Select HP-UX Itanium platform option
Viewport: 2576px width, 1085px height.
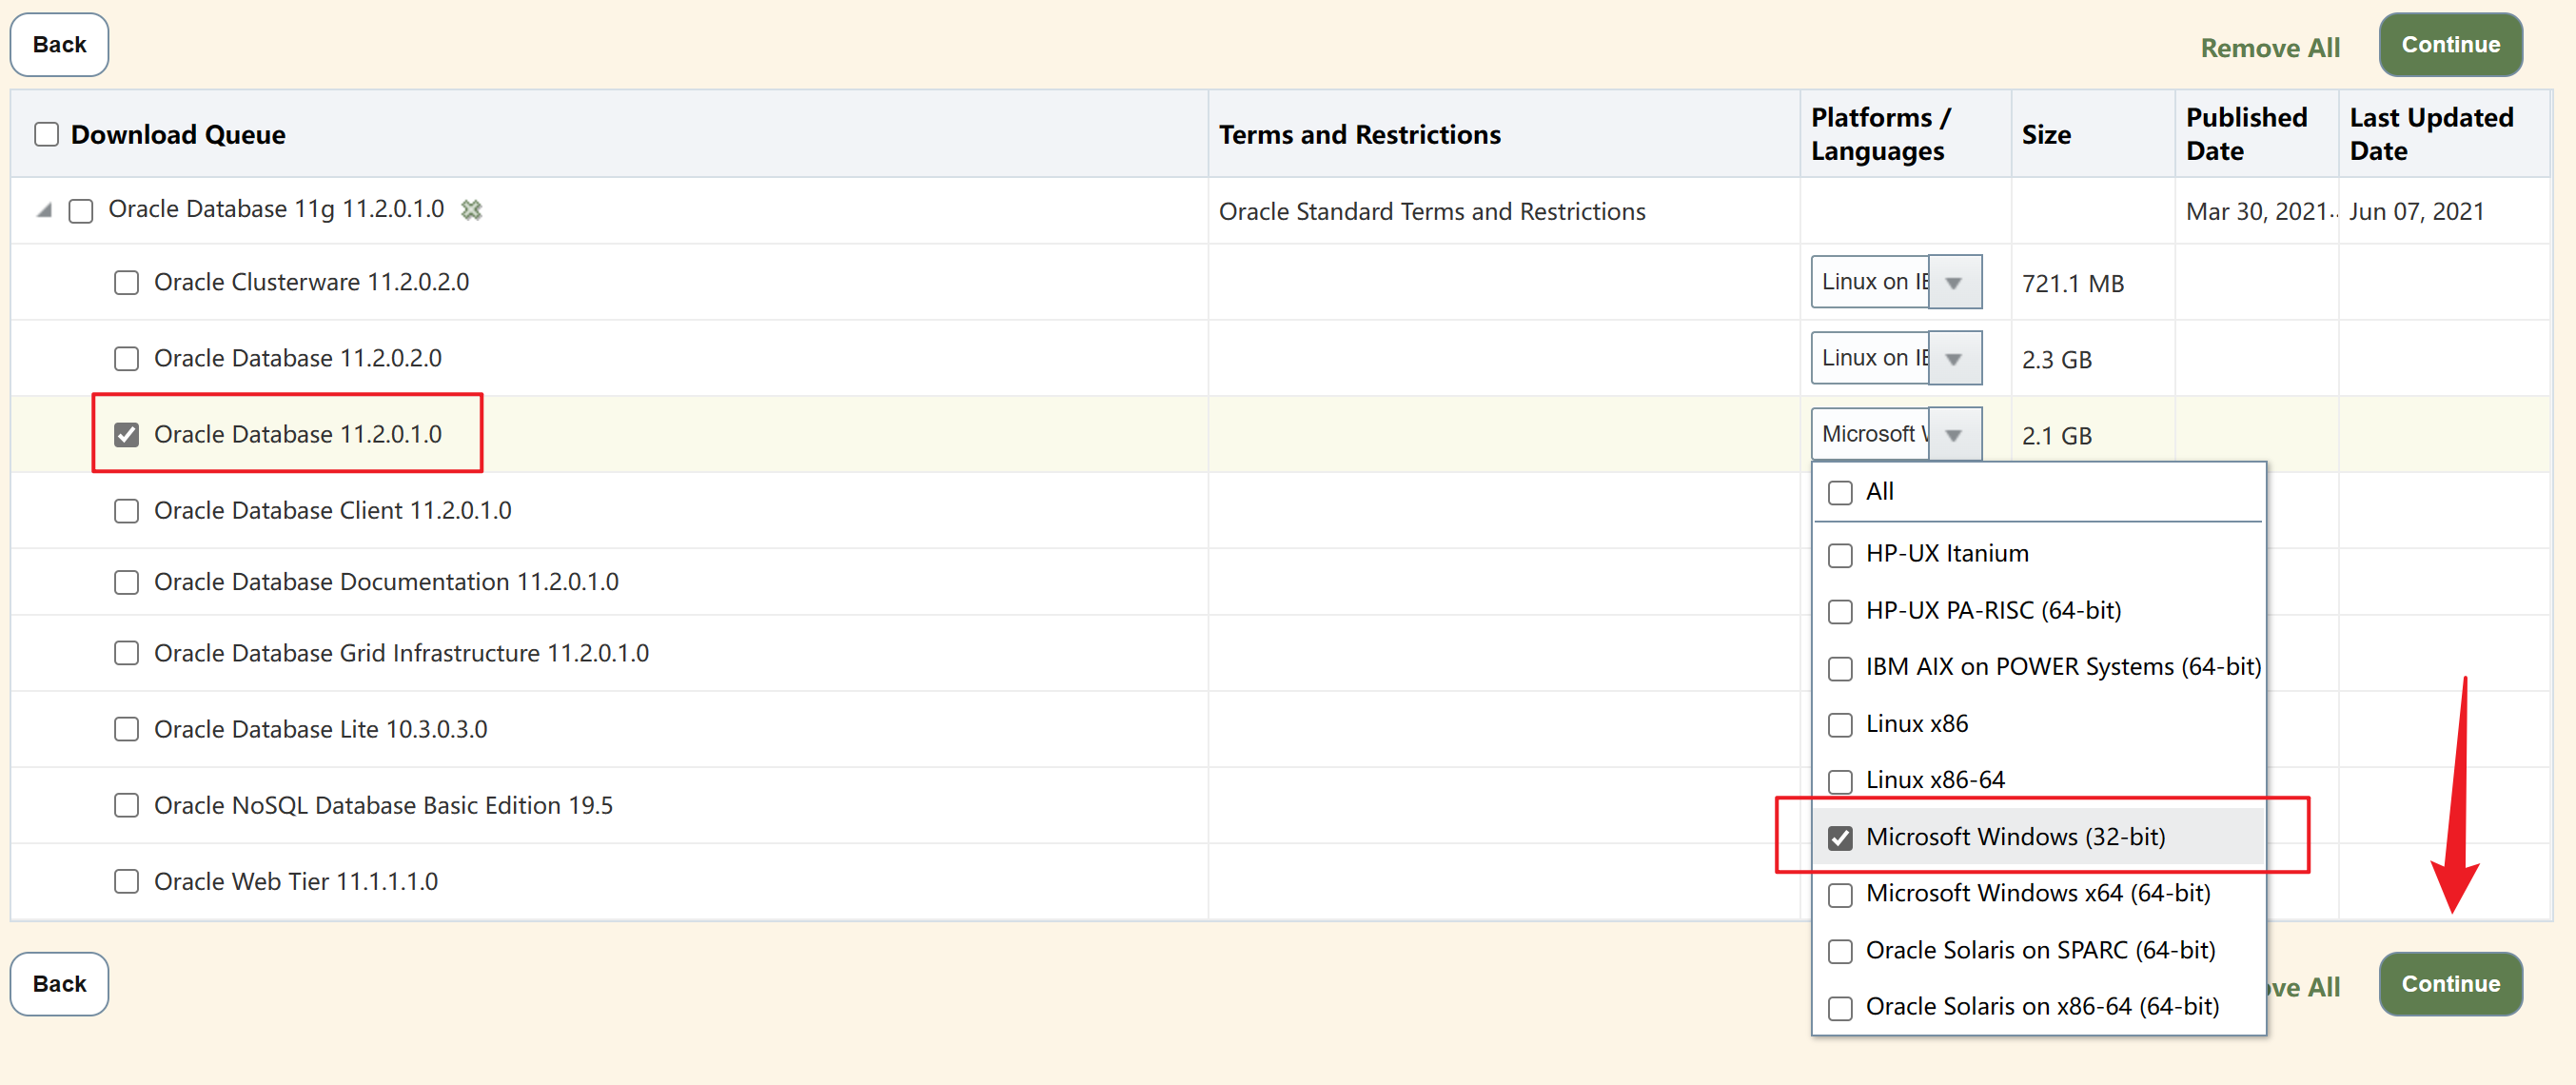[x=1840, y=555]
